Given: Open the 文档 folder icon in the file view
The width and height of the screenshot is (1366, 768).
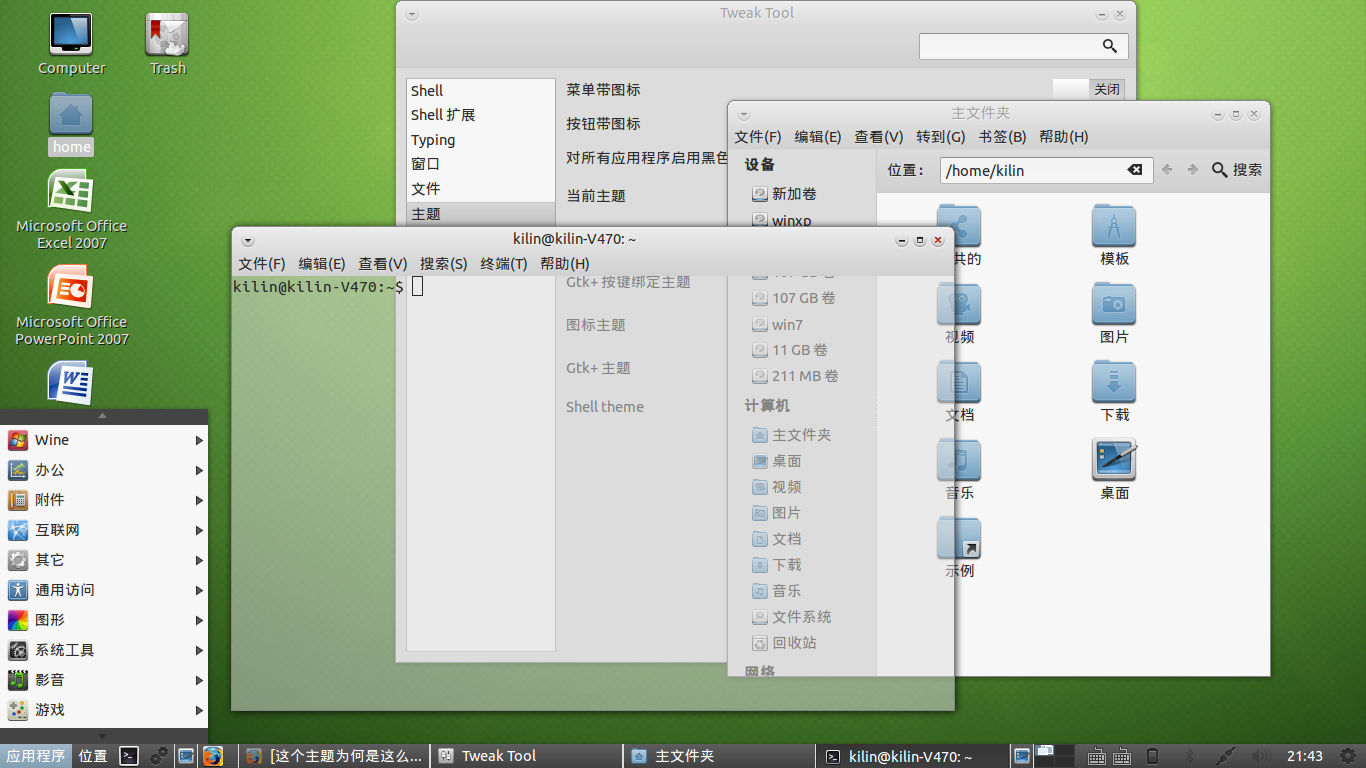Looking at the screenshot, I should (x=959, y=381).
